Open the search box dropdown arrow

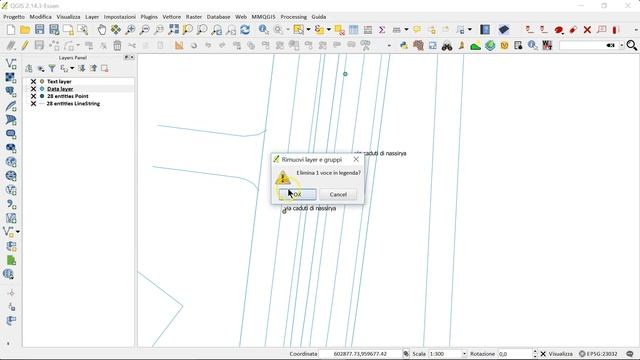pos(621,45)
